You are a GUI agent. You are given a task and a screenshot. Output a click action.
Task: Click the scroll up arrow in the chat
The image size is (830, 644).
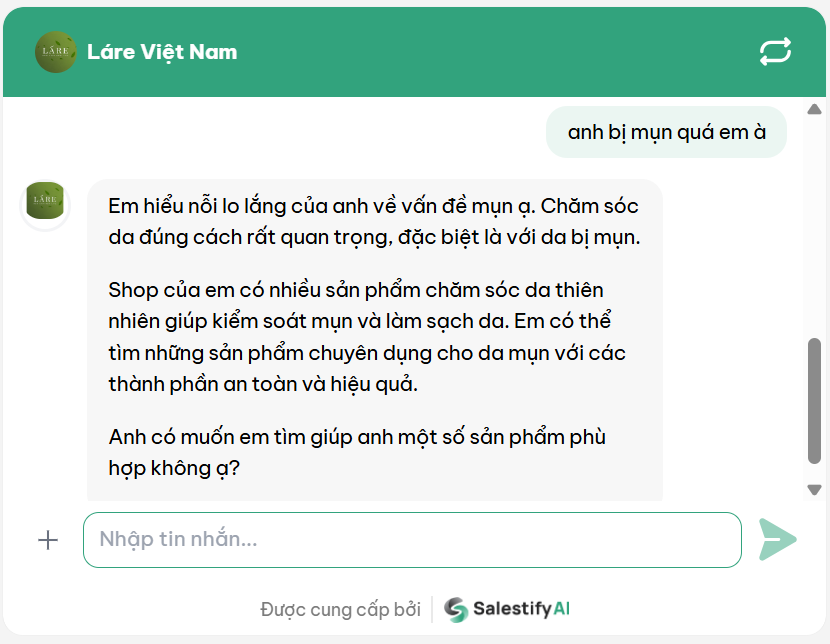coord(814,109)
